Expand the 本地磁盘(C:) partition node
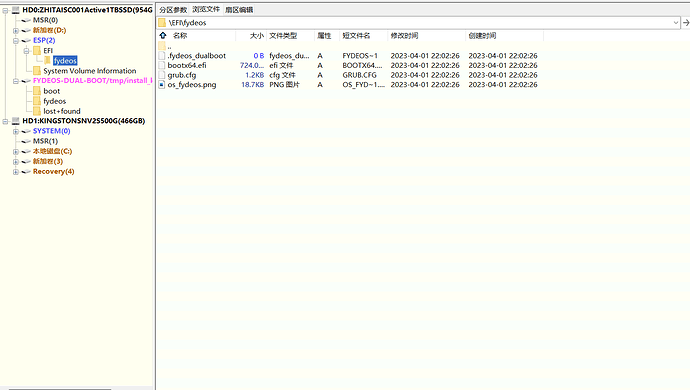The width and height of the screenshot is (690, 390). click(x=16, y=151)
